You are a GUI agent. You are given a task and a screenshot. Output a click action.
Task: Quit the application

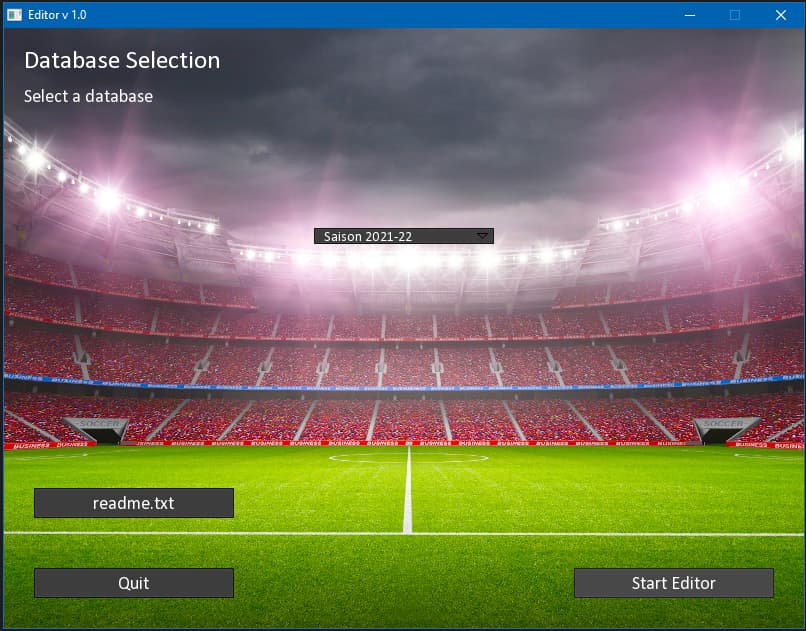pyautogui.click(x=134, y=583)
